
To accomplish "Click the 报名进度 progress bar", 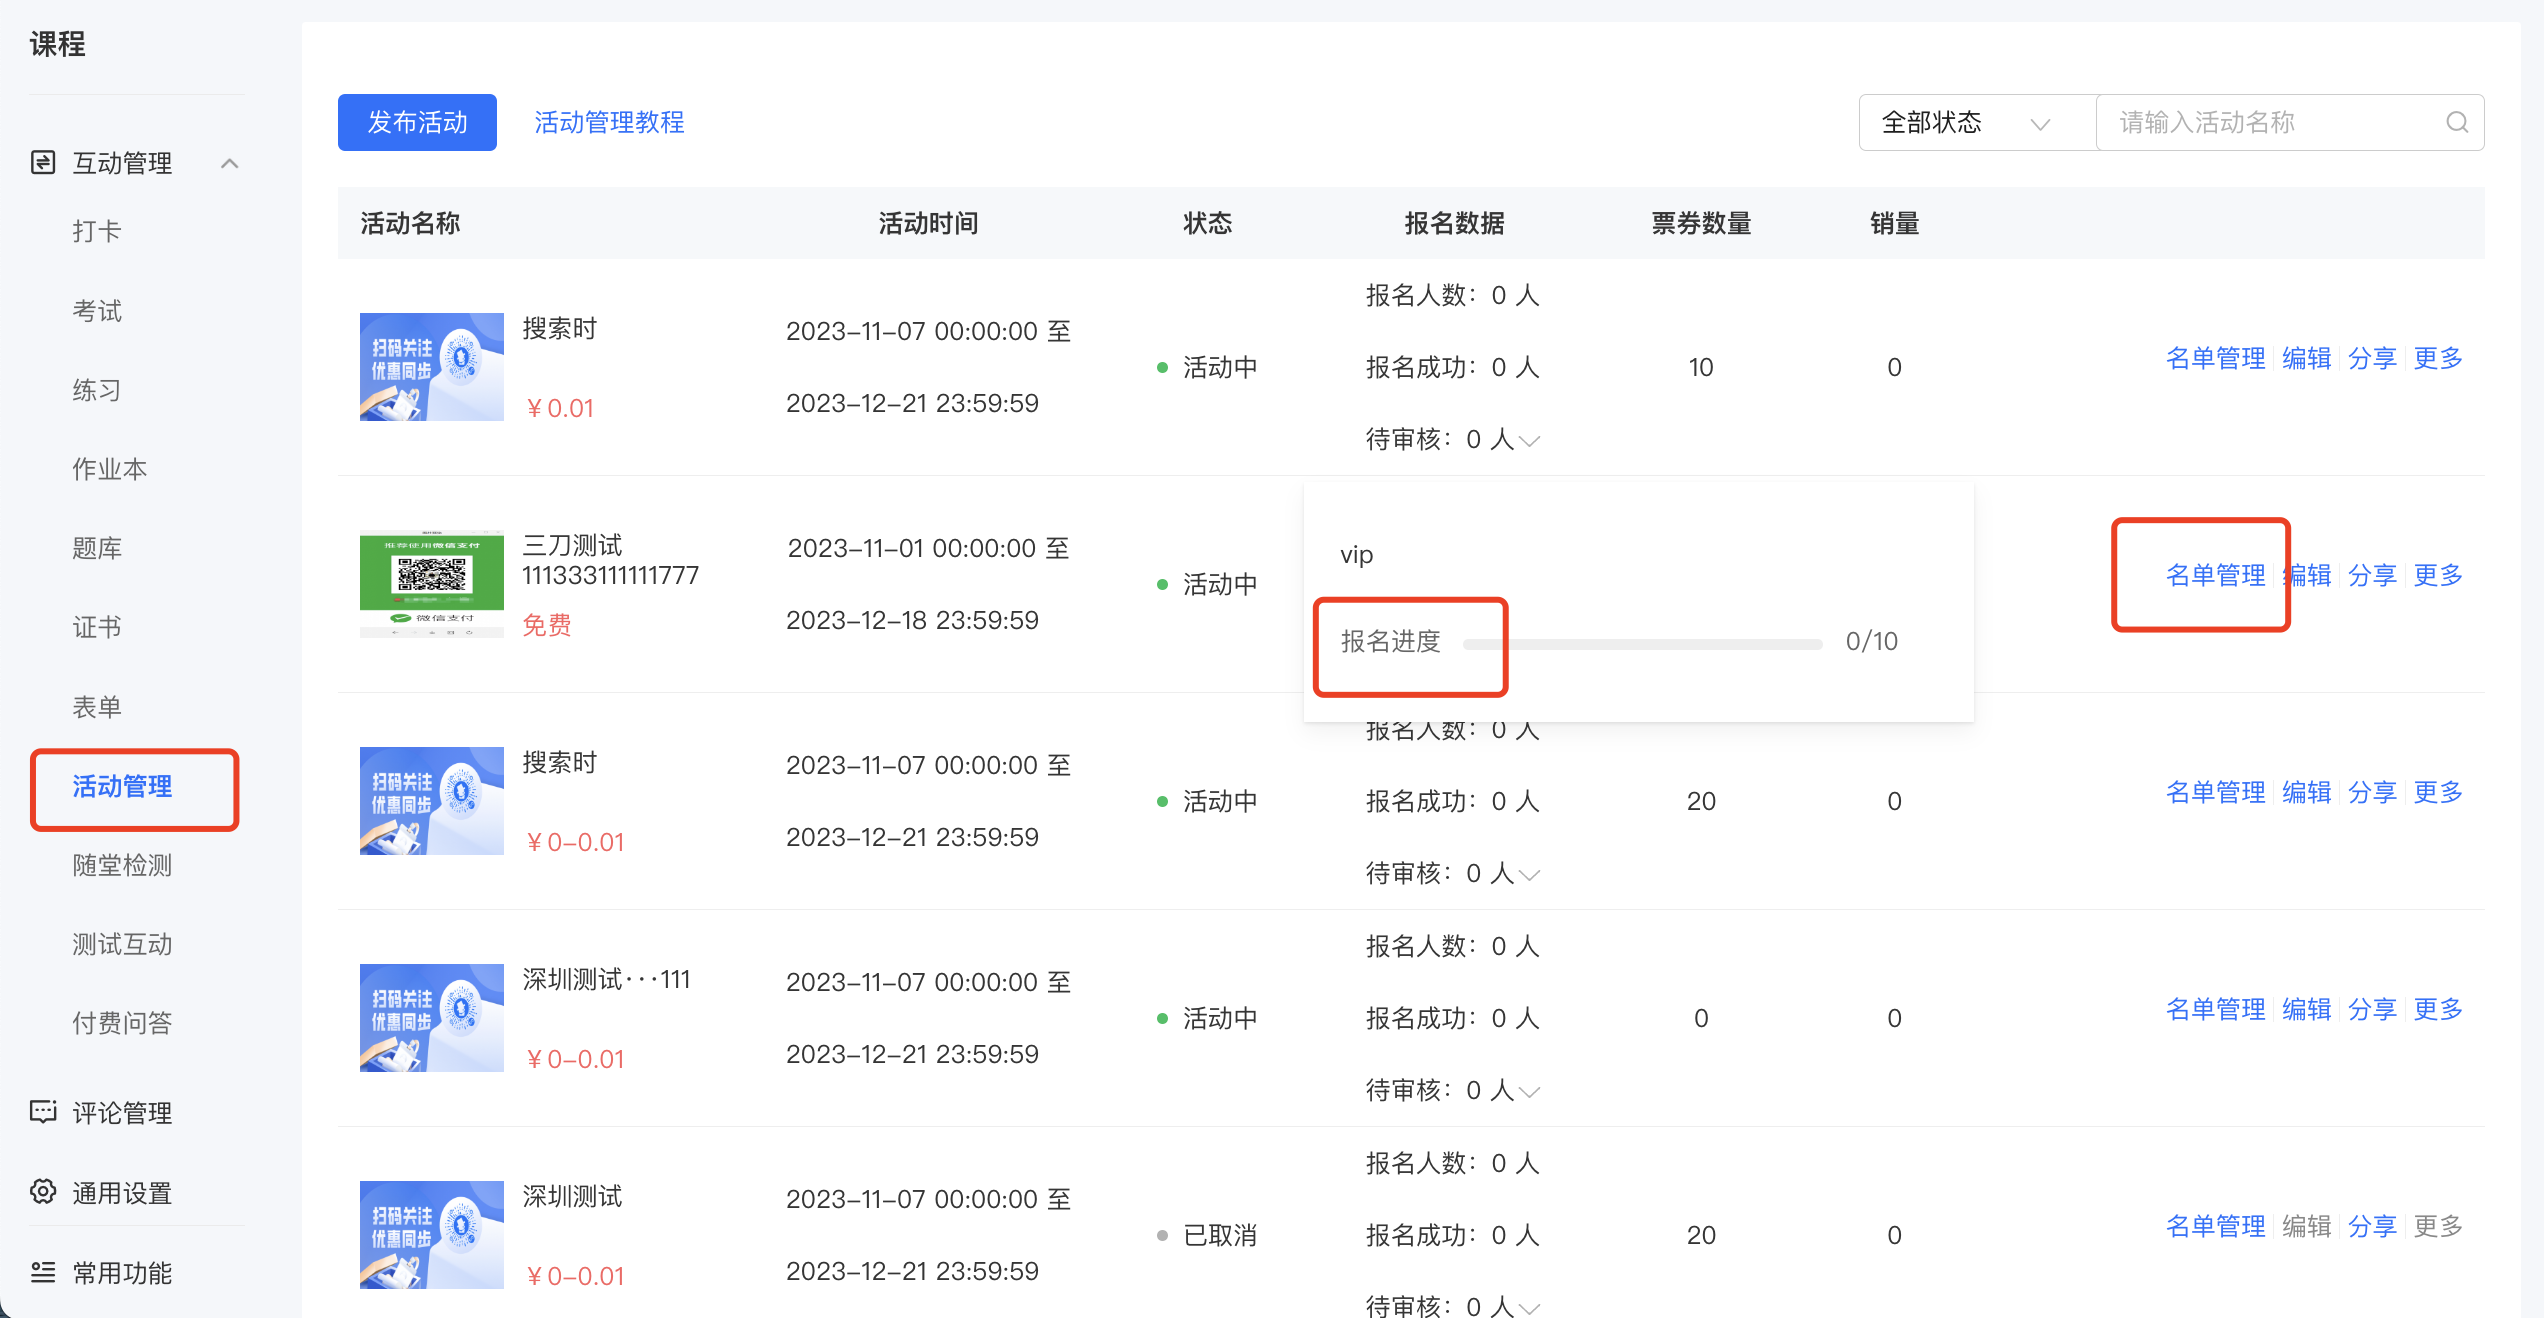I will point(1643,643).
